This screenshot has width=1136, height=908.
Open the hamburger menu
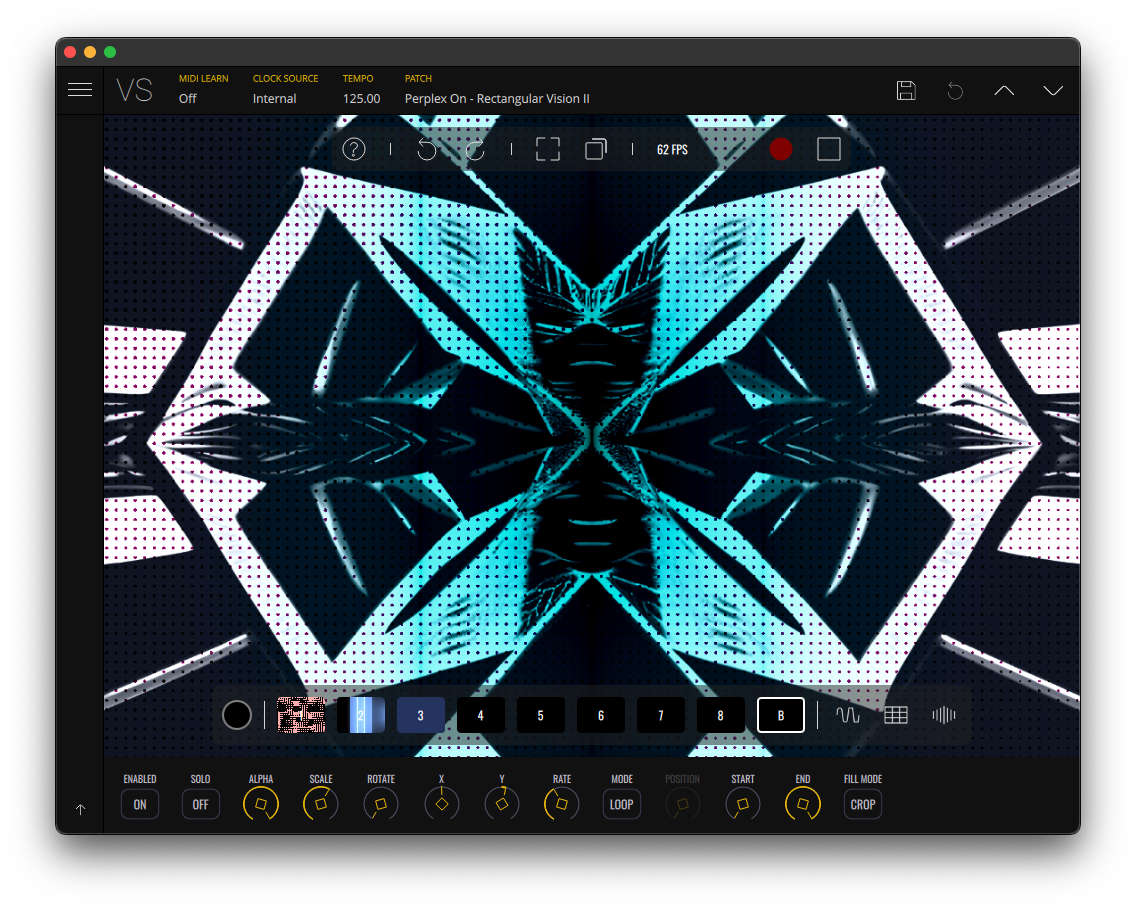pyautogui.click(x=80, y=90)
